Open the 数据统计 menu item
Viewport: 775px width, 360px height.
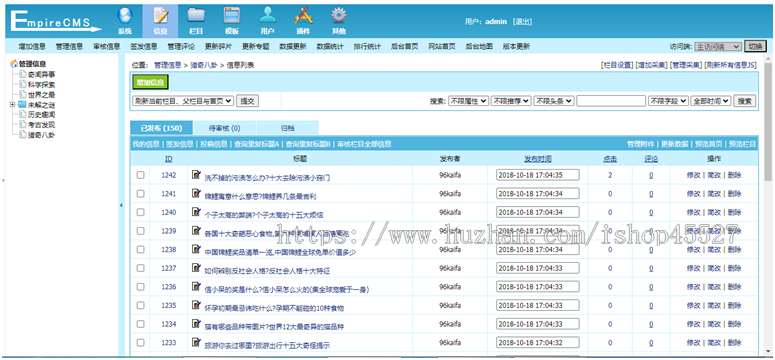tap(330, 46)
